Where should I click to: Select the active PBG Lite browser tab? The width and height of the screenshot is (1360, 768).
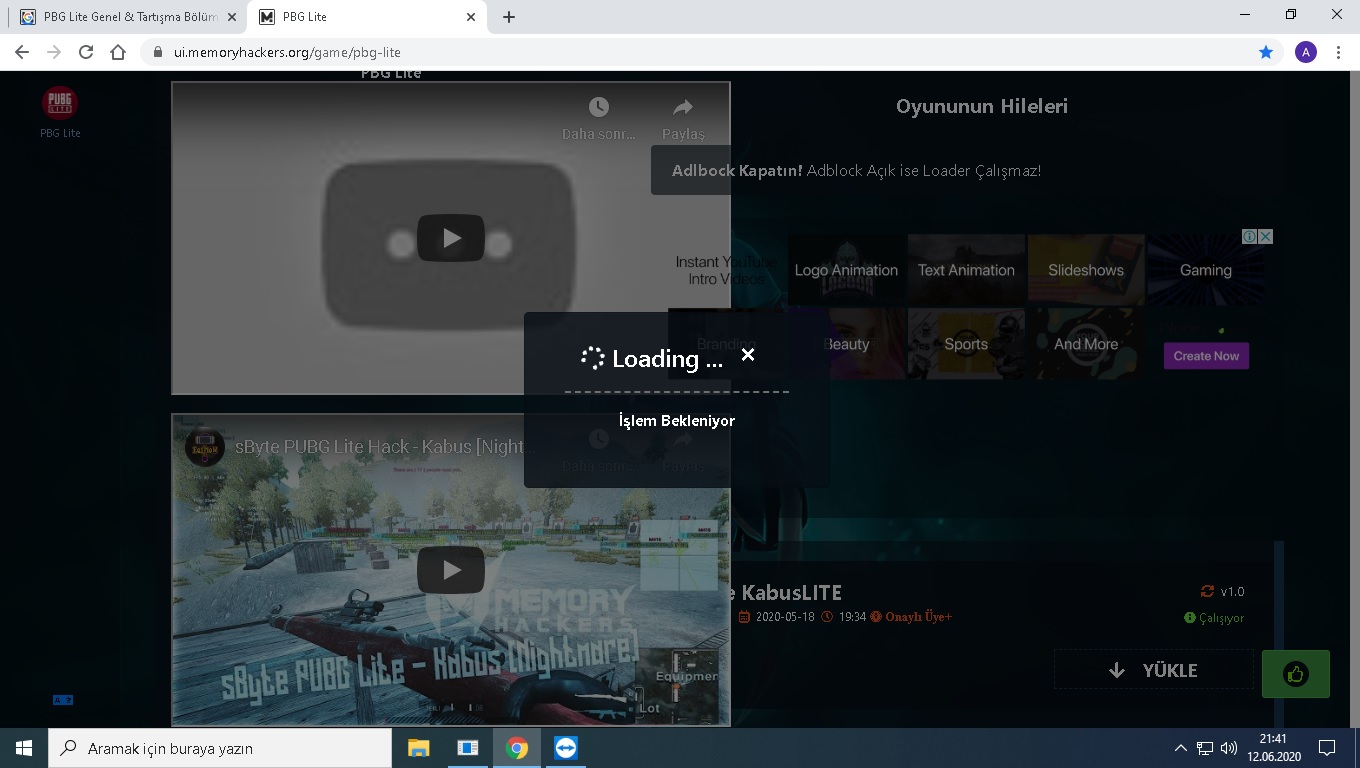tap(365, 17)
